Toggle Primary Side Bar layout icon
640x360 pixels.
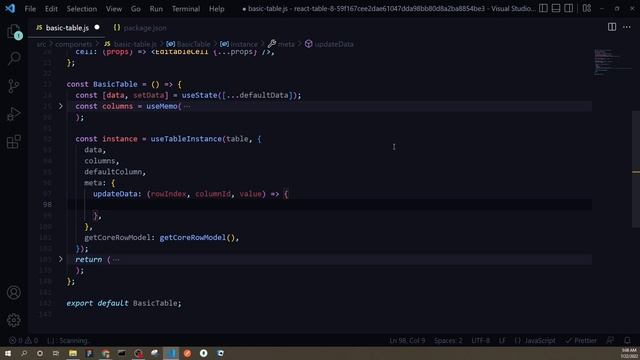click(x=543, y=8)
